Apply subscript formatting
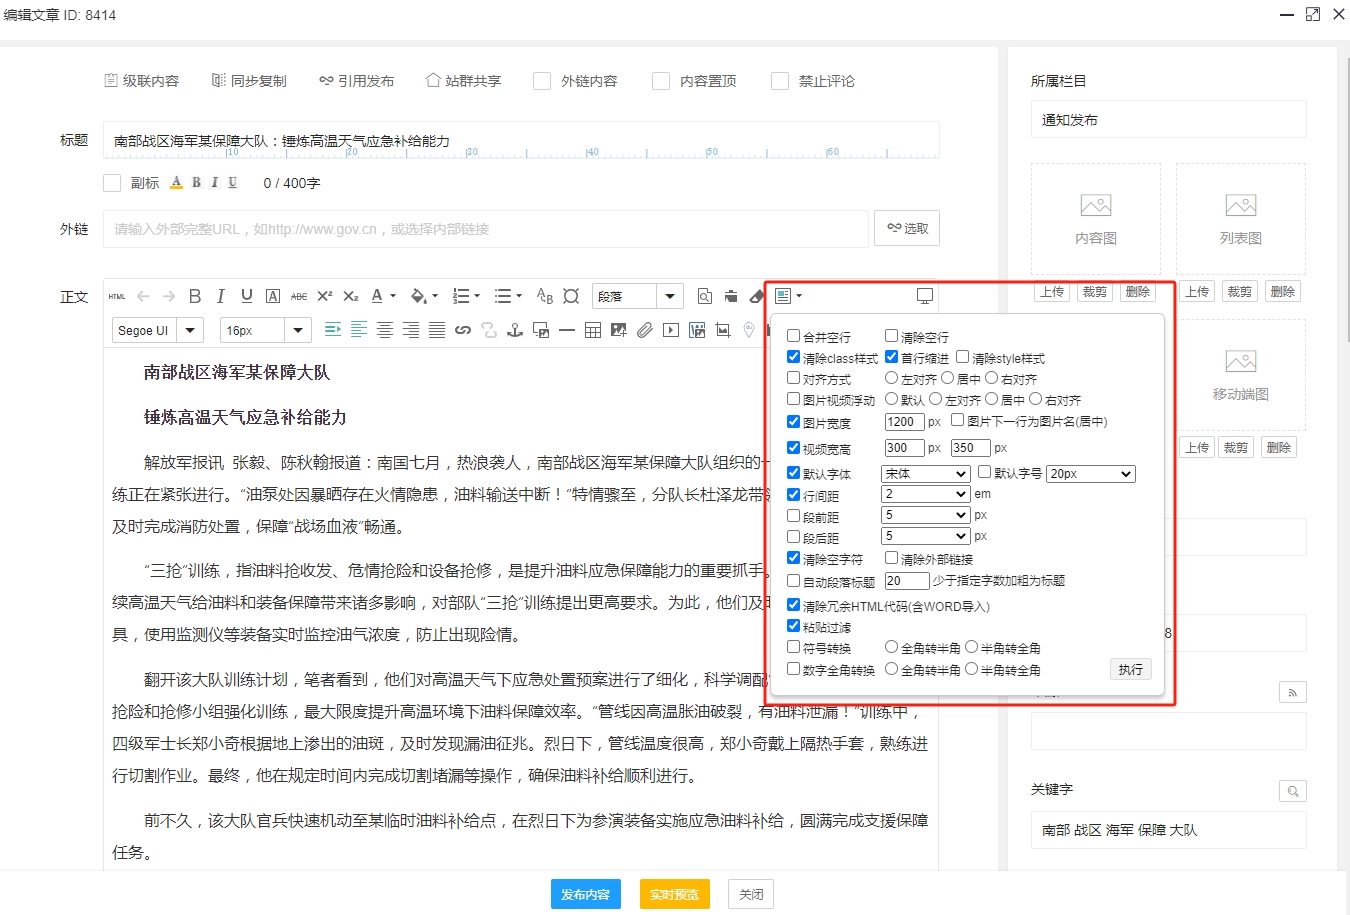 click(351, 296)
